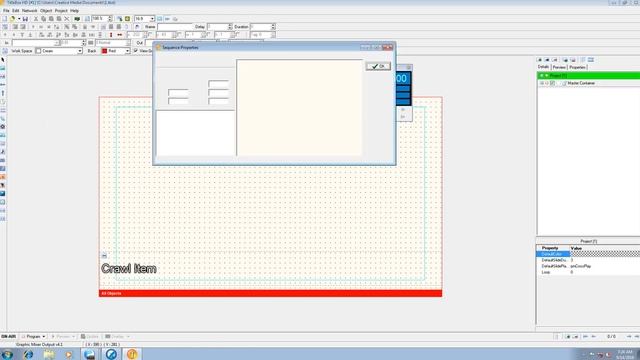Toggle the View checkbox in toolbar

136,51
